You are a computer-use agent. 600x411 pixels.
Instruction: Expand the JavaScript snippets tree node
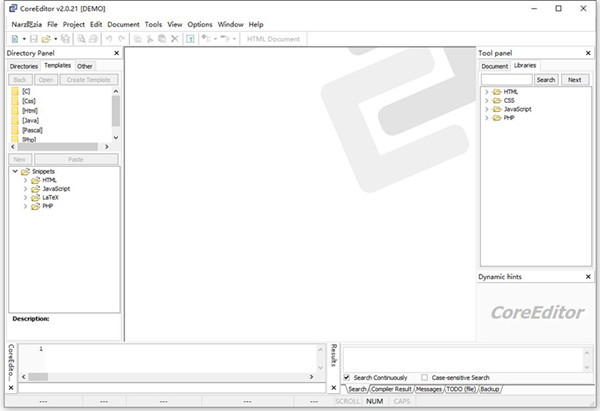(x=26, y=188)
